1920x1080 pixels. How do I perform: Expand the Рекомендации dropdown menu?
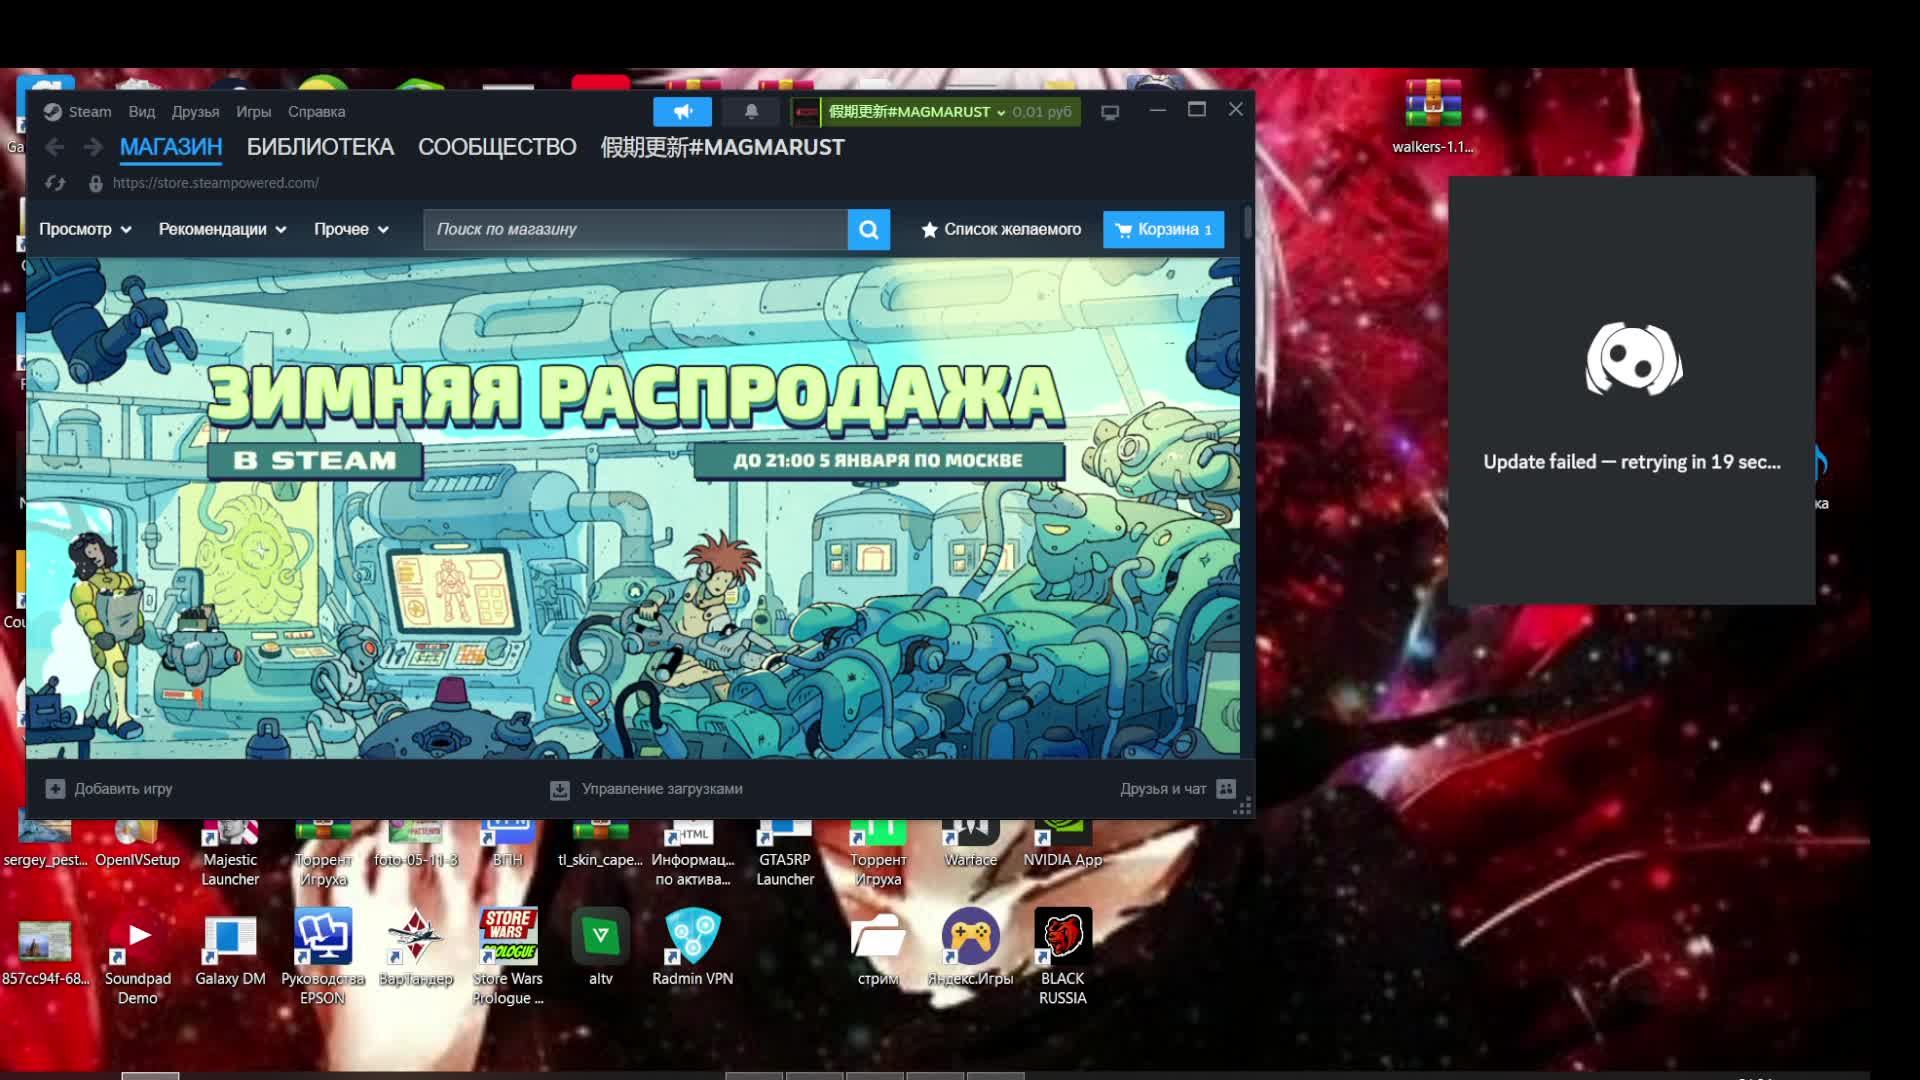coord(222,230)
